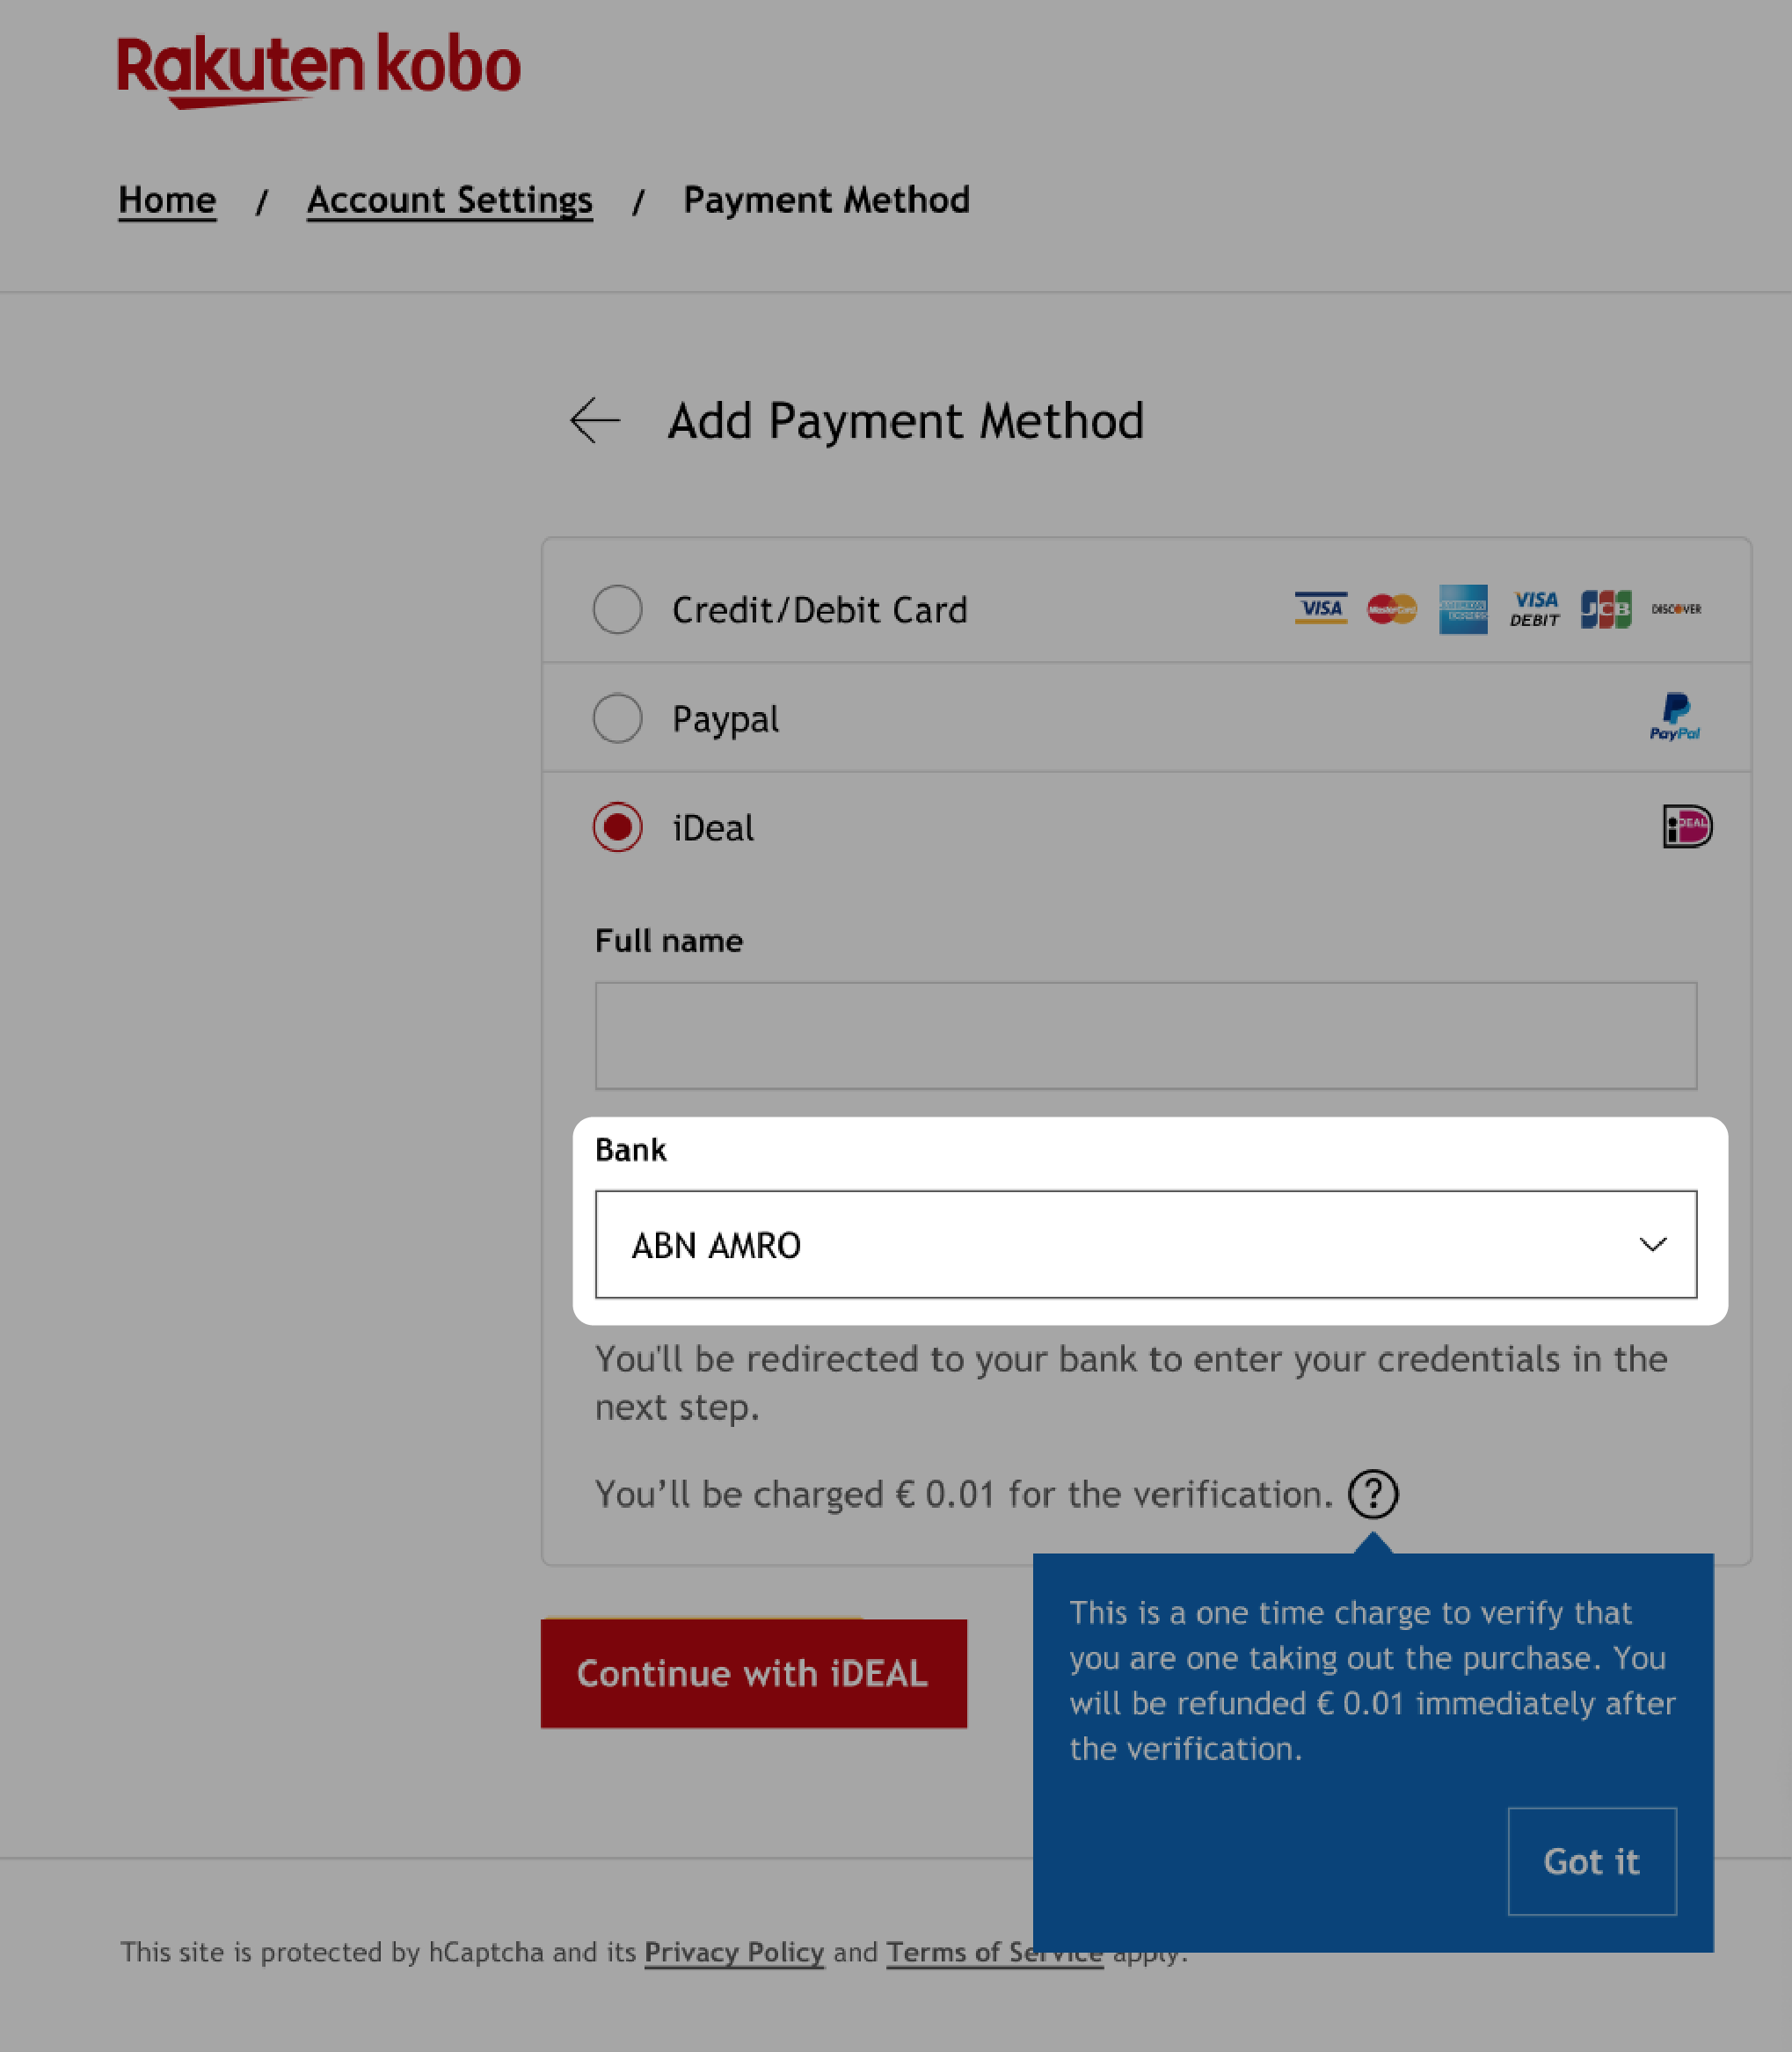Click the Home breadcrumb link

(168, 199)
